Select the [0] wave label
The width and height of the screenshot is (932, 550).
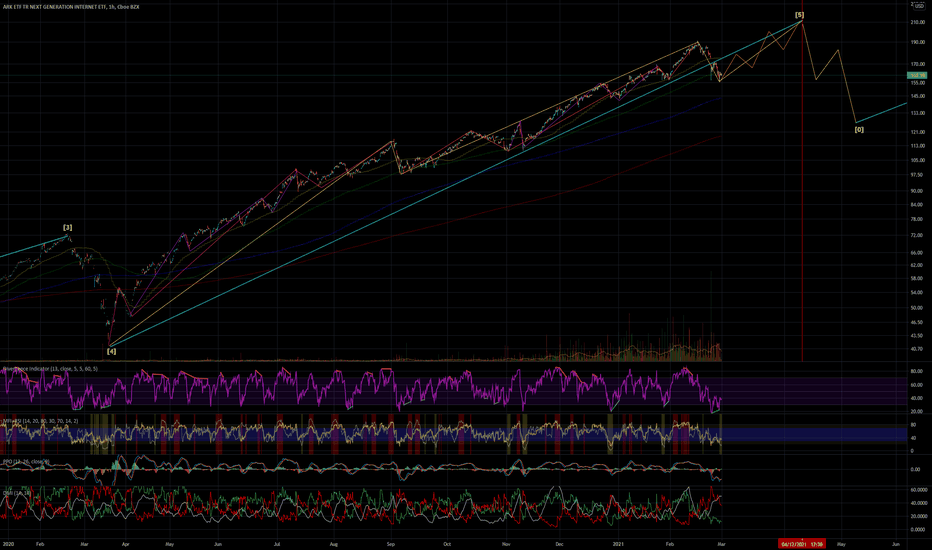point(859,130)
